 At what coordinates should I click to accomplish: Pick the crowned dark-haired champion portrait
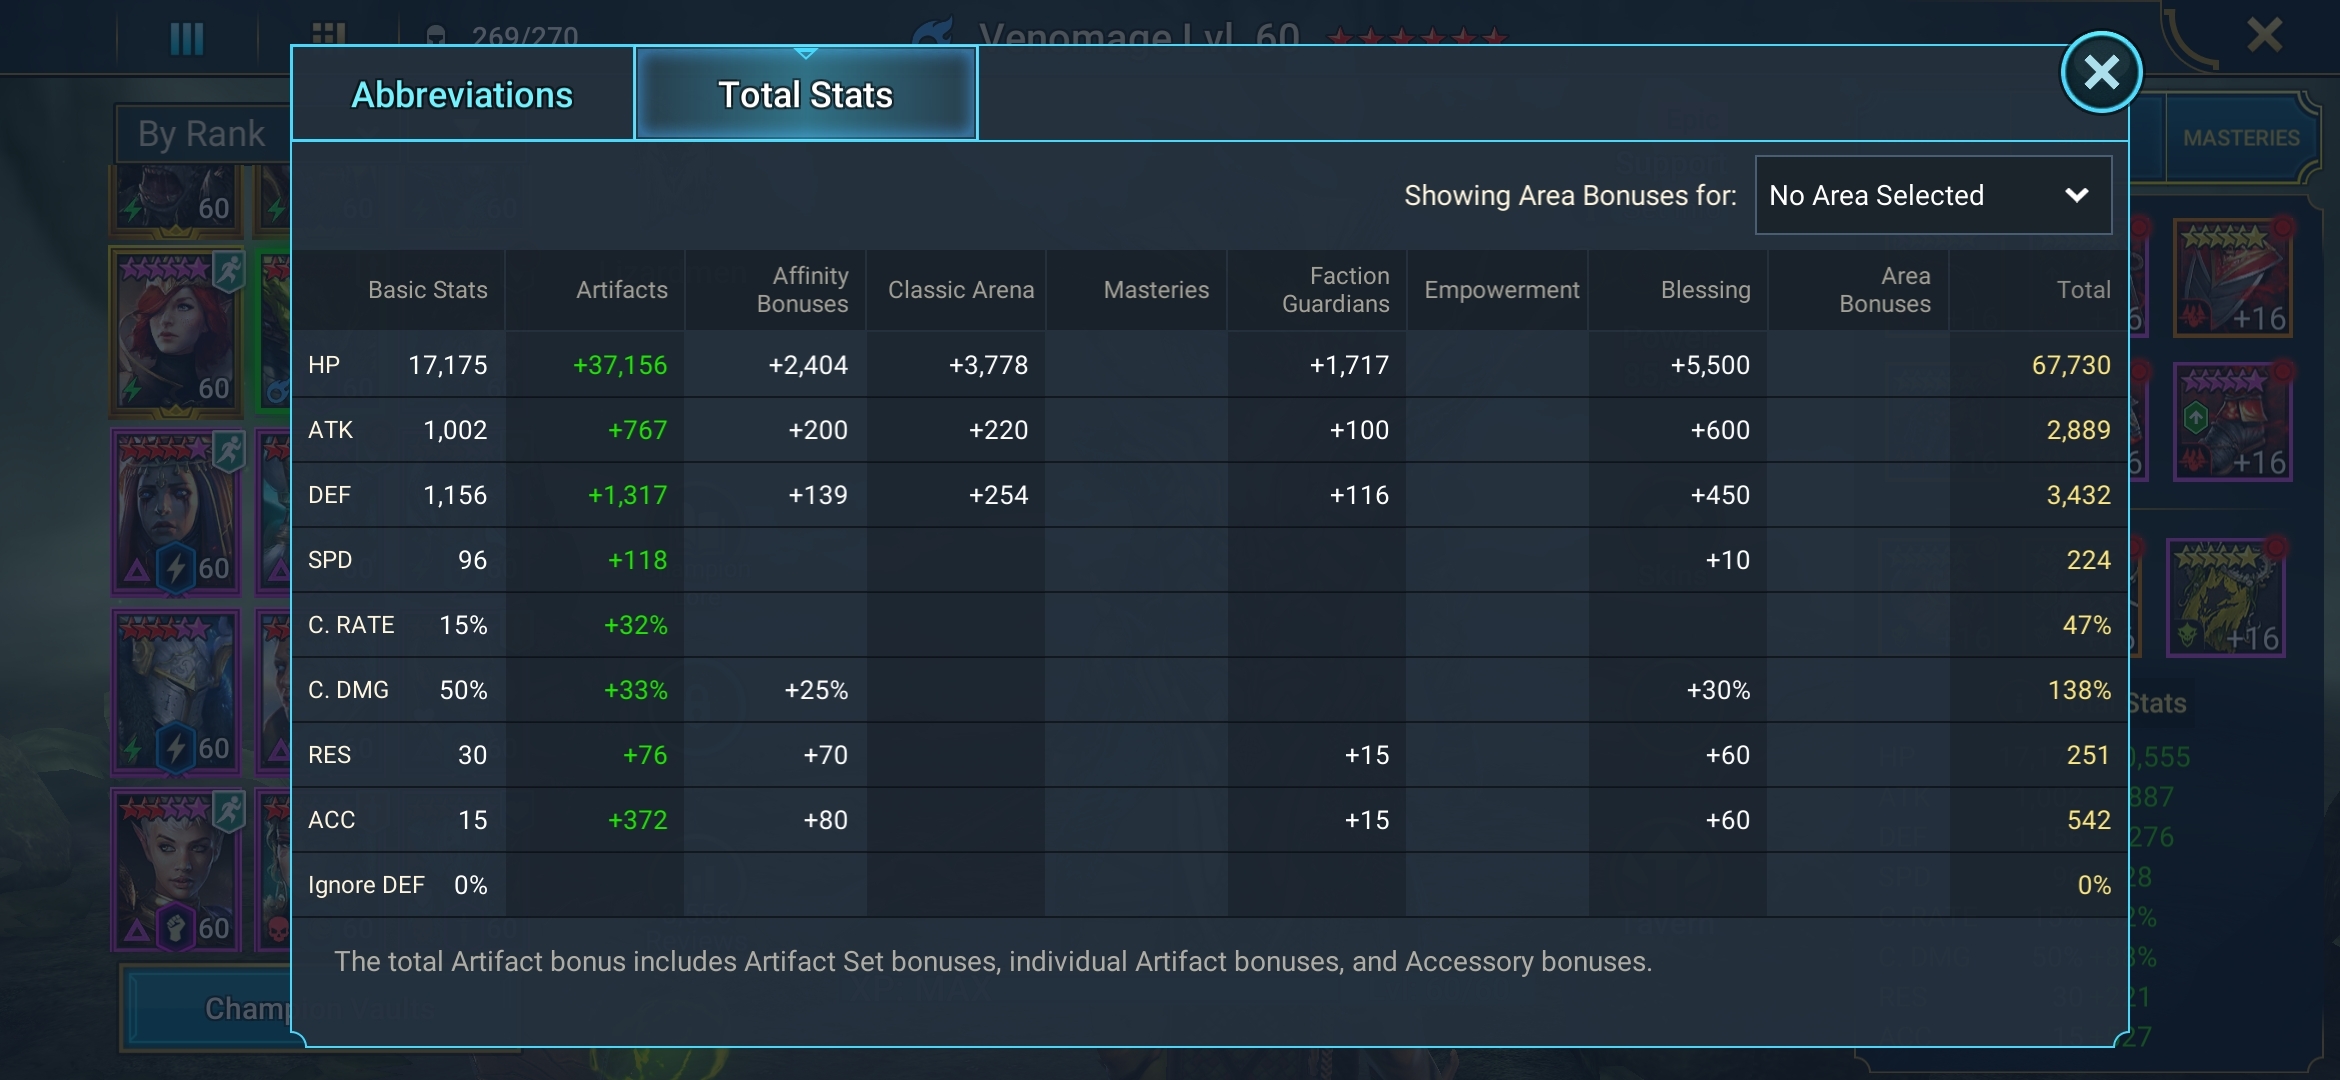177,511
